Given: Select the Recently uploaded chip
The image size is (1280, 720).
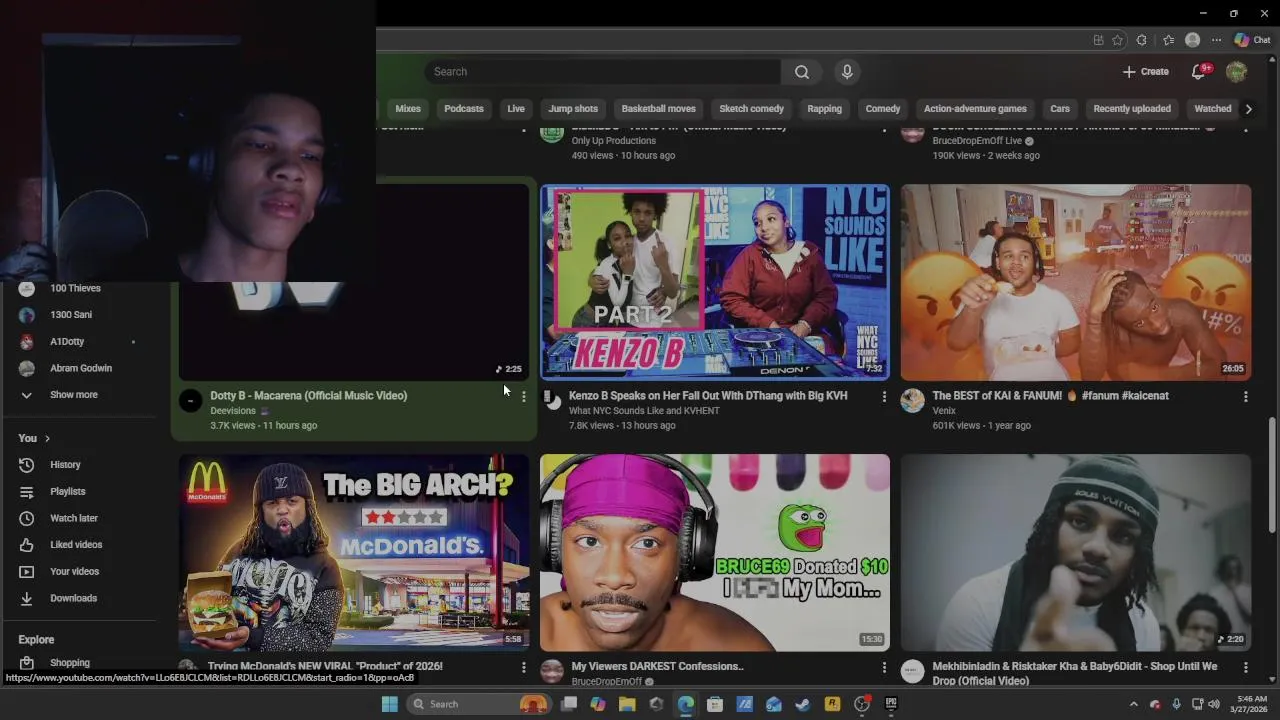Looking at the screenshot, I should pyautogui.click(x=1132, y=109).
